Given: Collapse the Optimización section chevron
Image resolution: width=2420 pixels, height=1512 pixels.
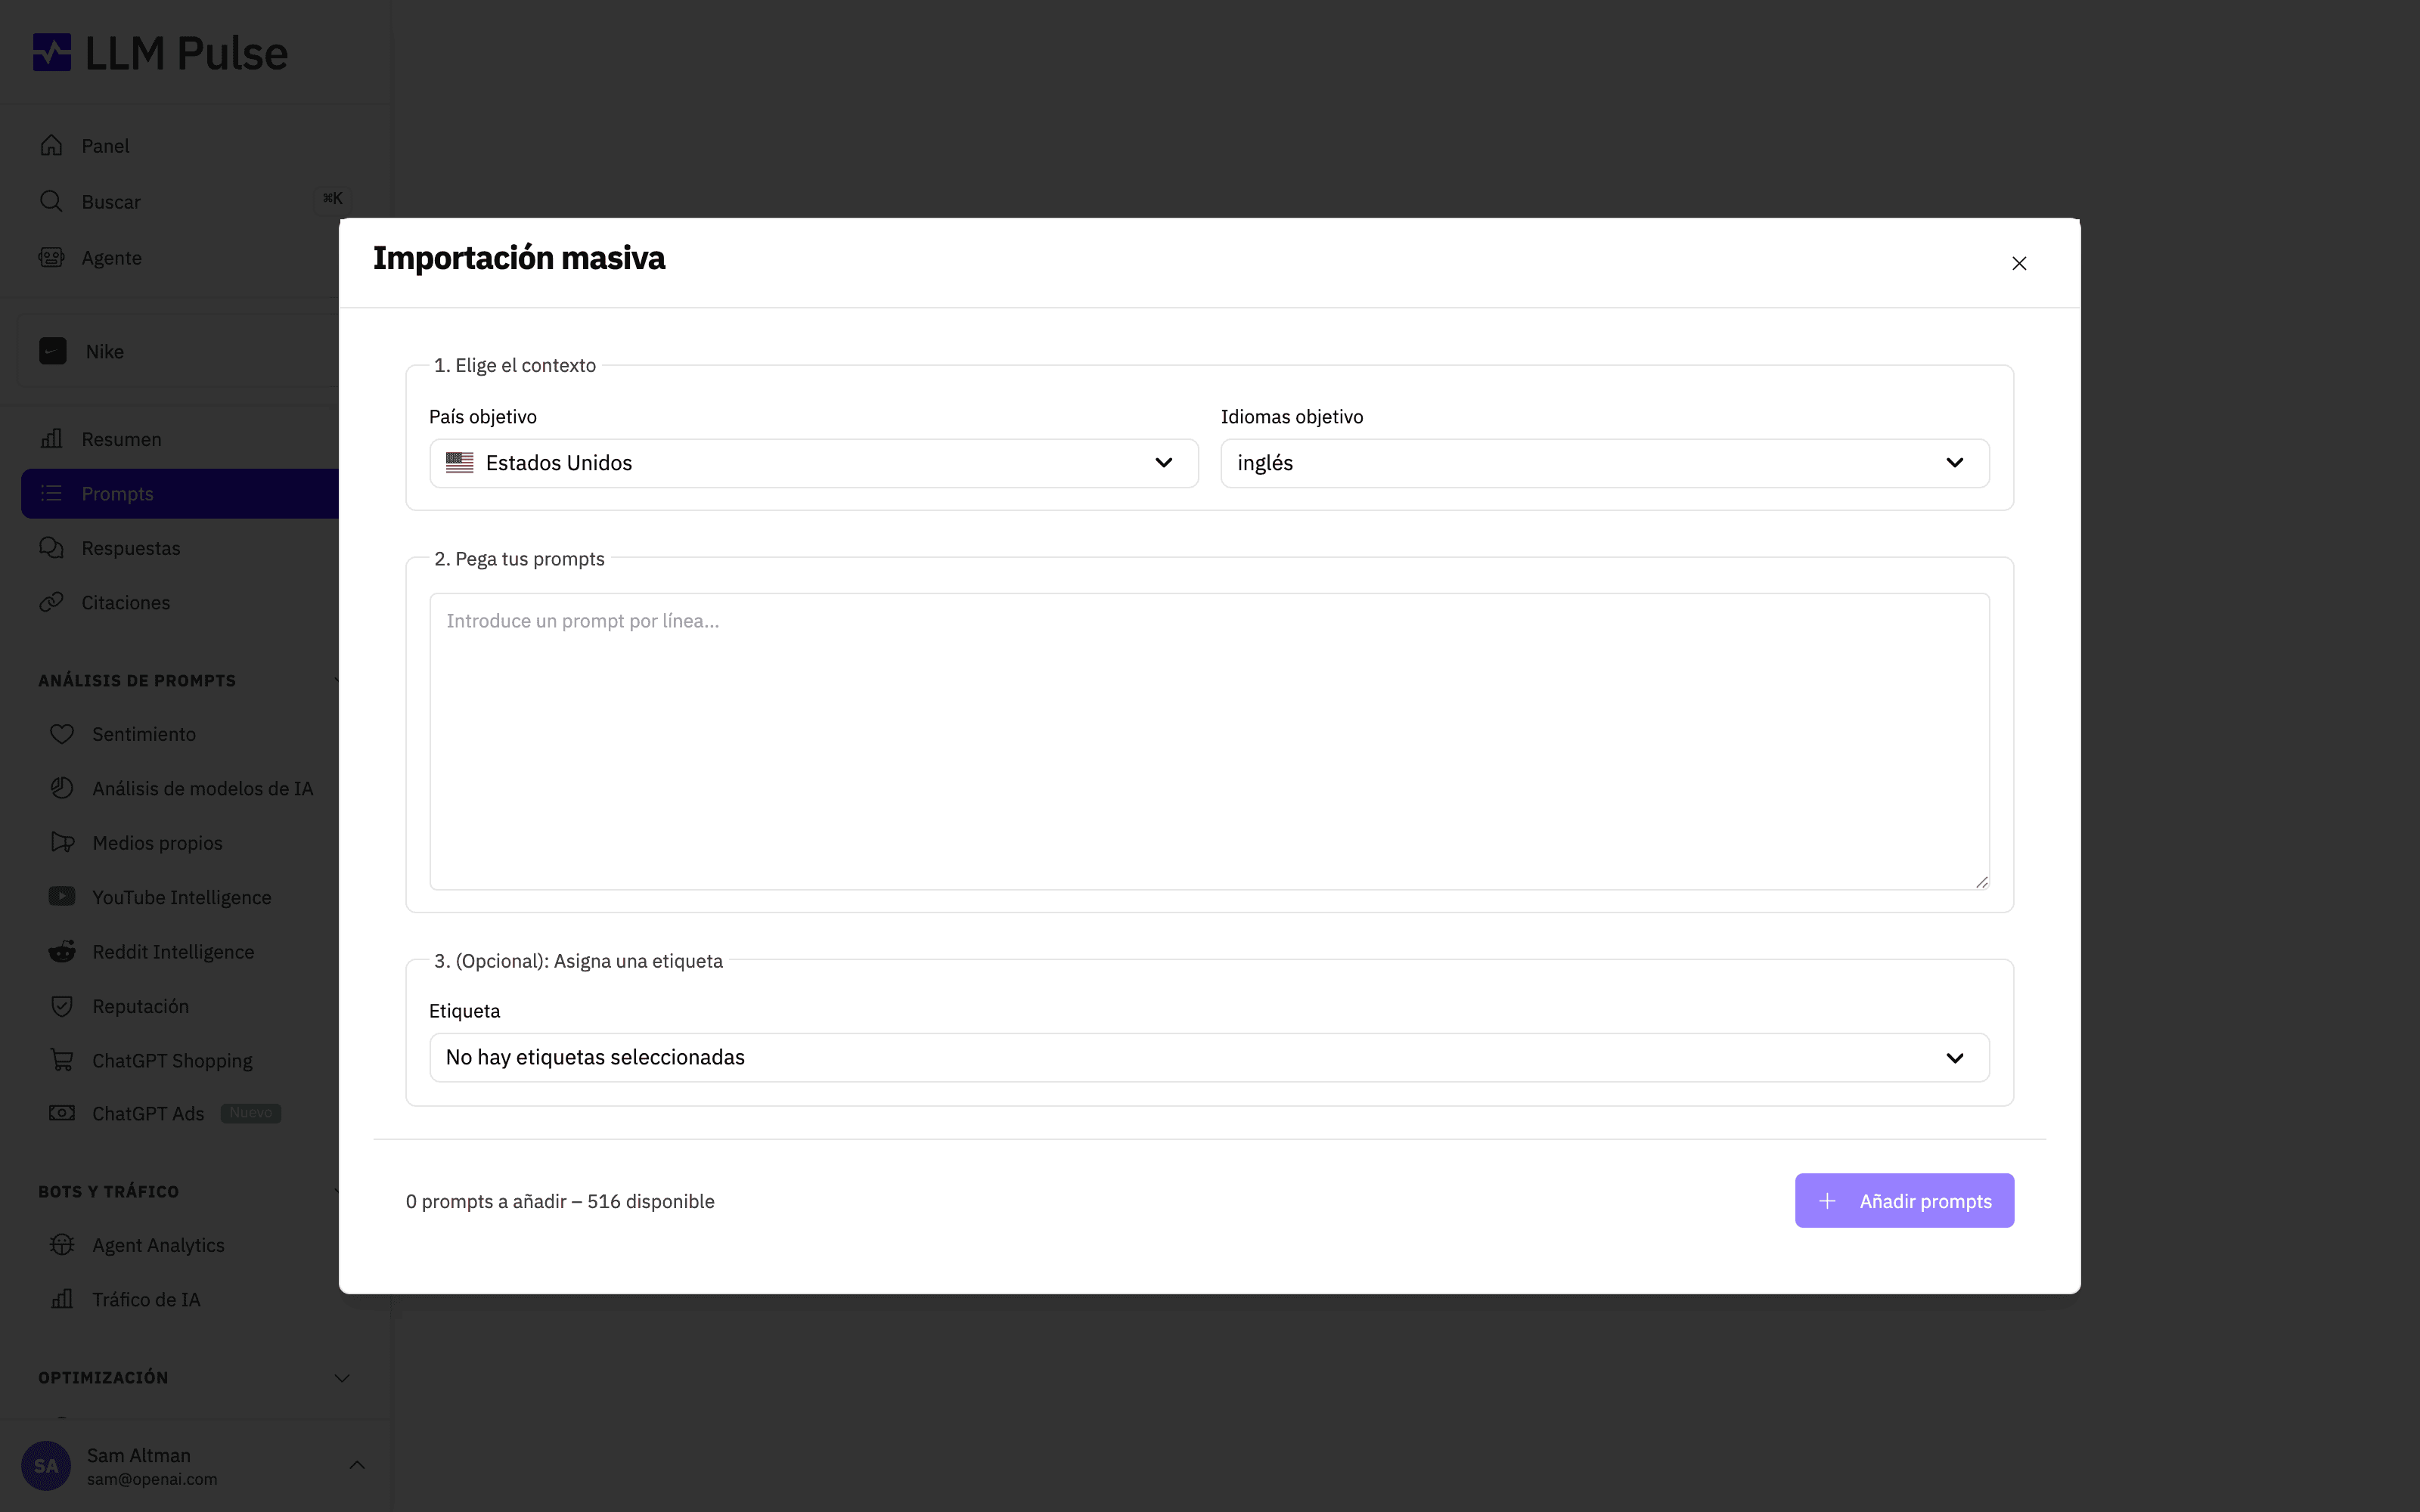Looking at the screenshot, I should pos(342,1378).
